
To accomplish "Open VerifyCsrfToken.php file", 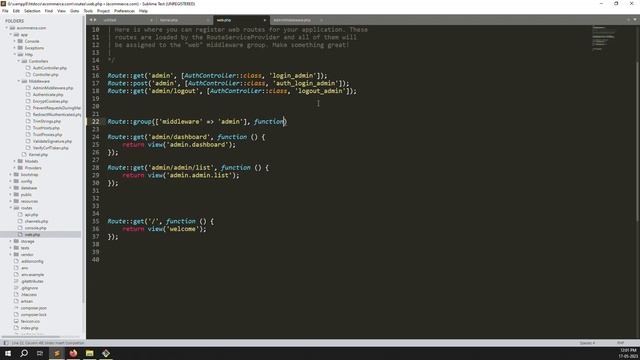I will click(x=51, y=148).
